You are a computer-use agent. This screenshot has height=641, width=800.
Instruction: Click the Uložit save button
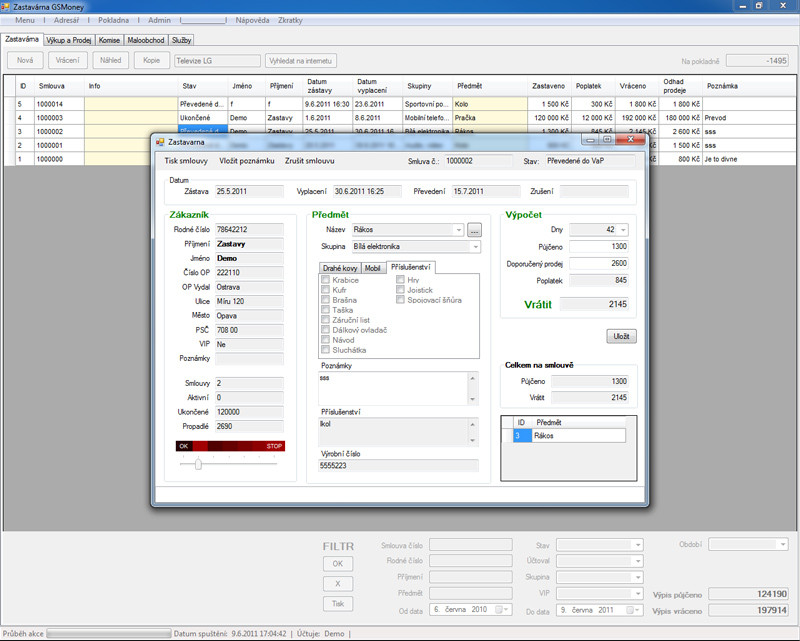click(621, 336)
